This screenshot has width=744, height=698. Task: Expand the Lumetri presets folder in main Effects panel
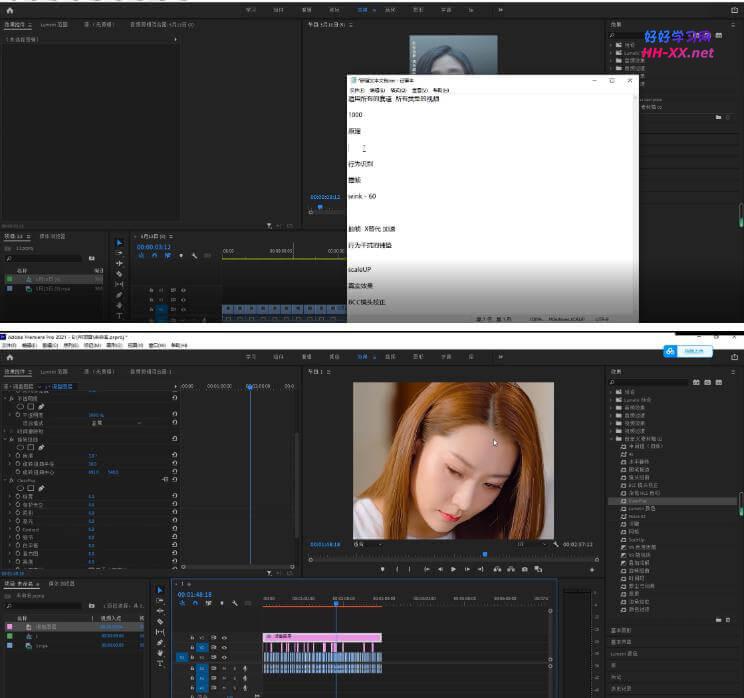coord(611,400)
